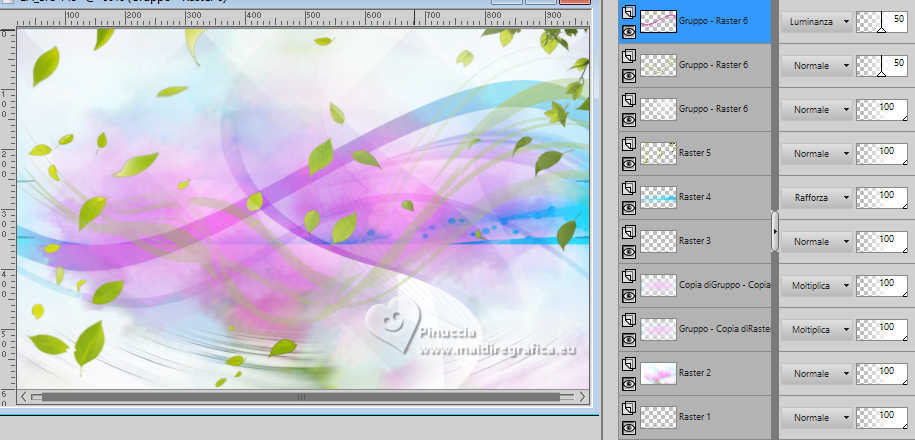Viewport: 915px width, 440px height.
Task: Click layer type icon of Raster 1
Action: (628, 408)
